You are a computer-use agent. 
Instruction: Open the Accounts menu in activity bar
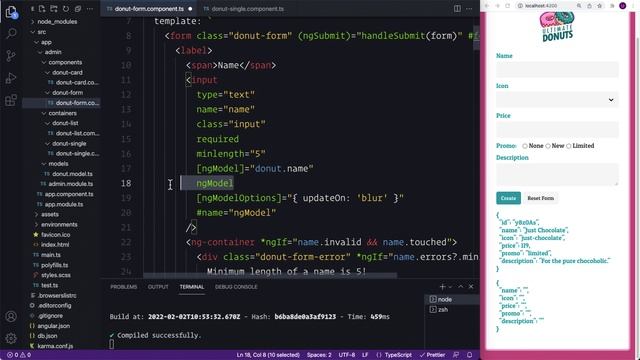[x=11, y=316]
